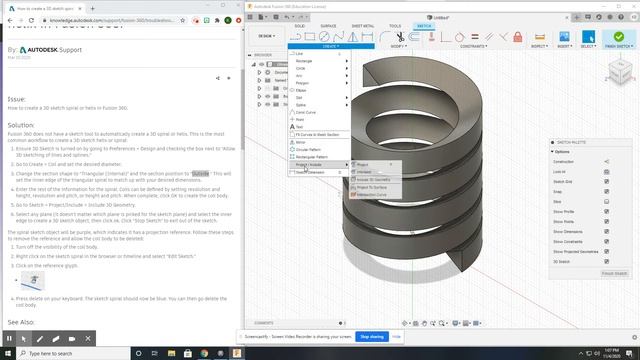Select the Fillet tool in Modify group
640x360 pixels.
point(384,37)
